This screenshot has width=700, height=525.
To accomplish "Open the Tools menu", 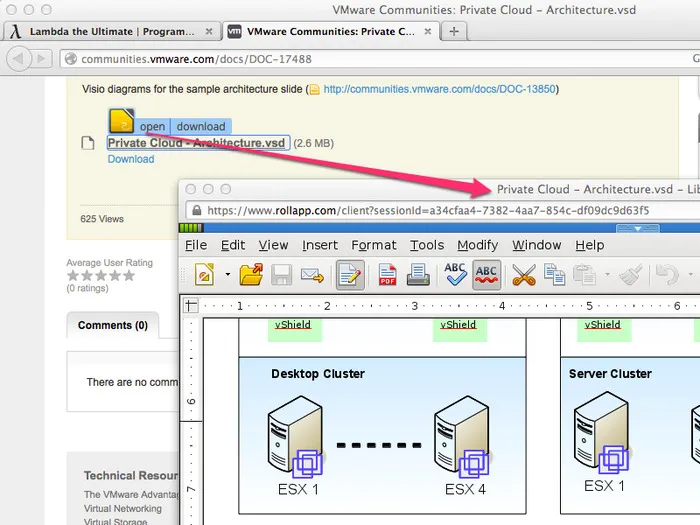I will tap(427, 245).
